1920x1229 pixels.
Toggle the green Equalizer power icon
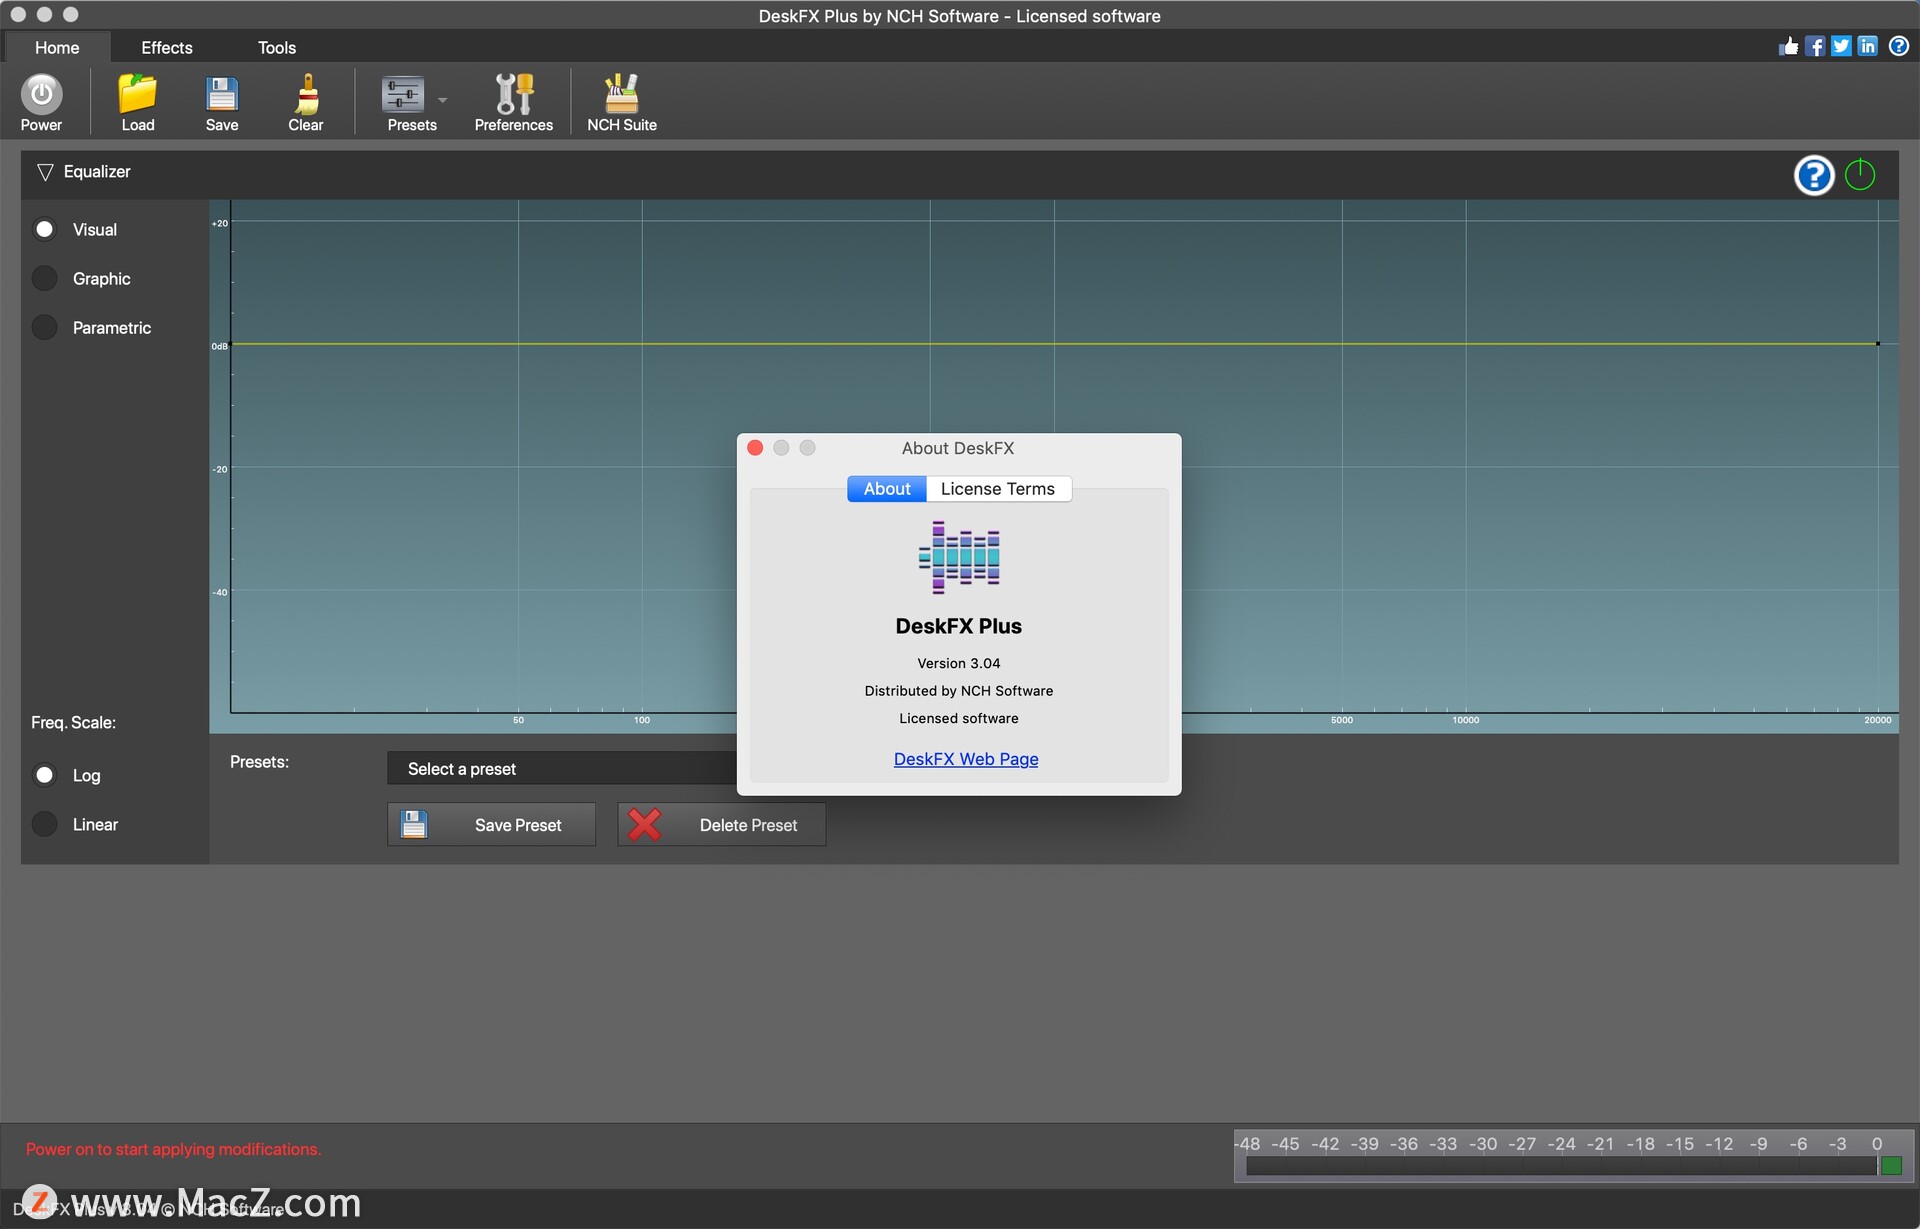click(x=1860, y=175)
